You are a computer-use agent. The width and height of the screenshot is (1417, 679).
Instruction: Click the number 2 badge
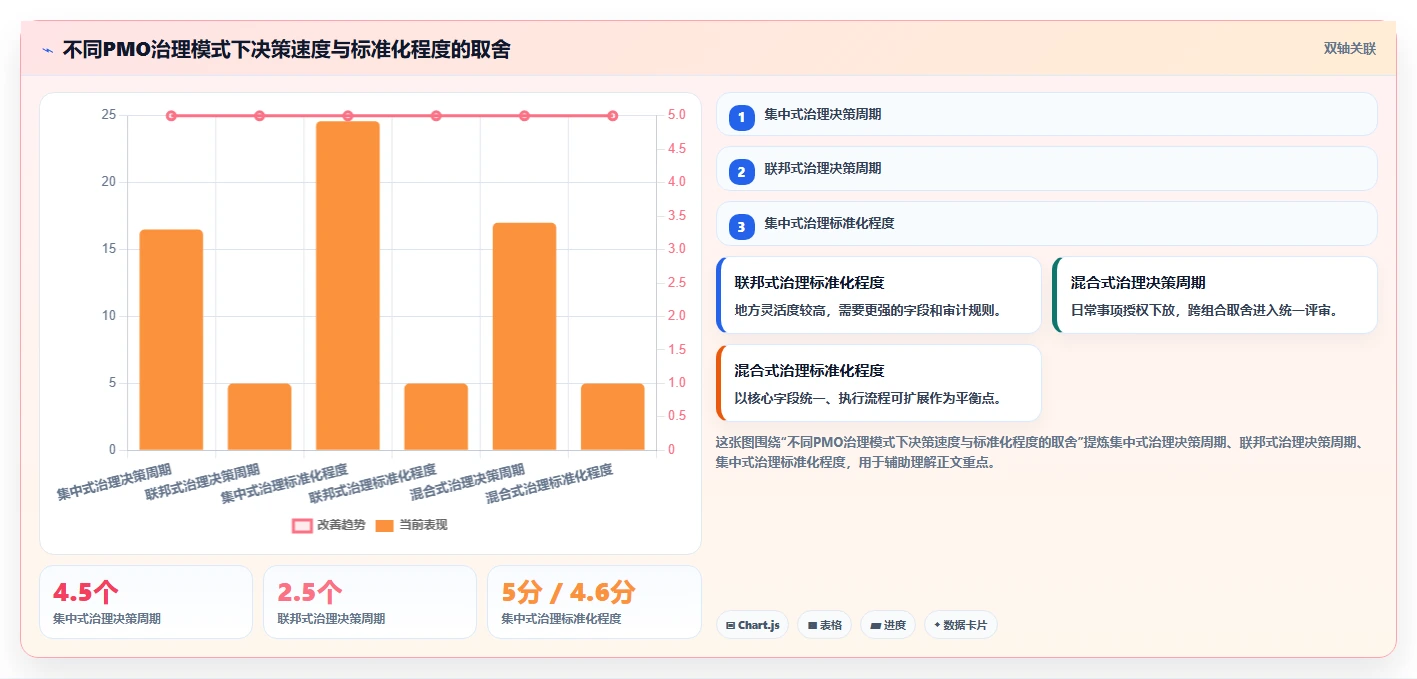[x=741, y=172]
